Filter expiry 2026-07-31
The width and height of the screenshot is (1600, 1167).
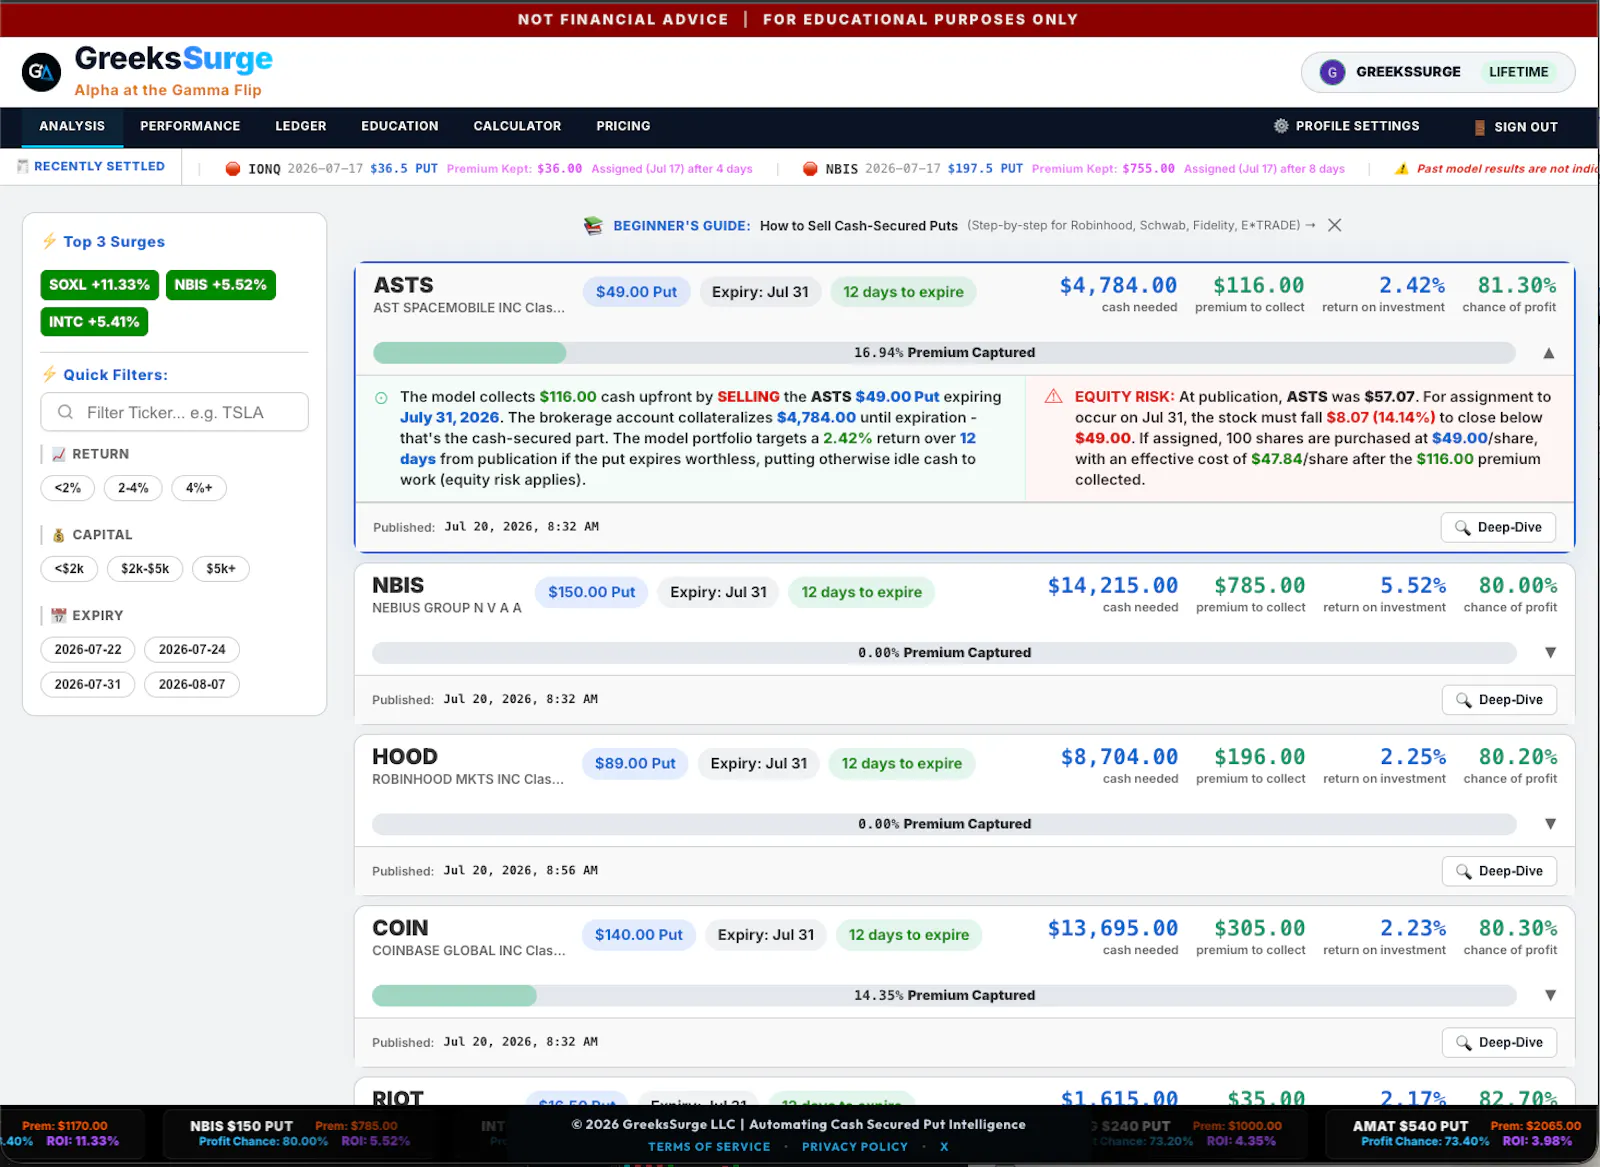[88, 684]
